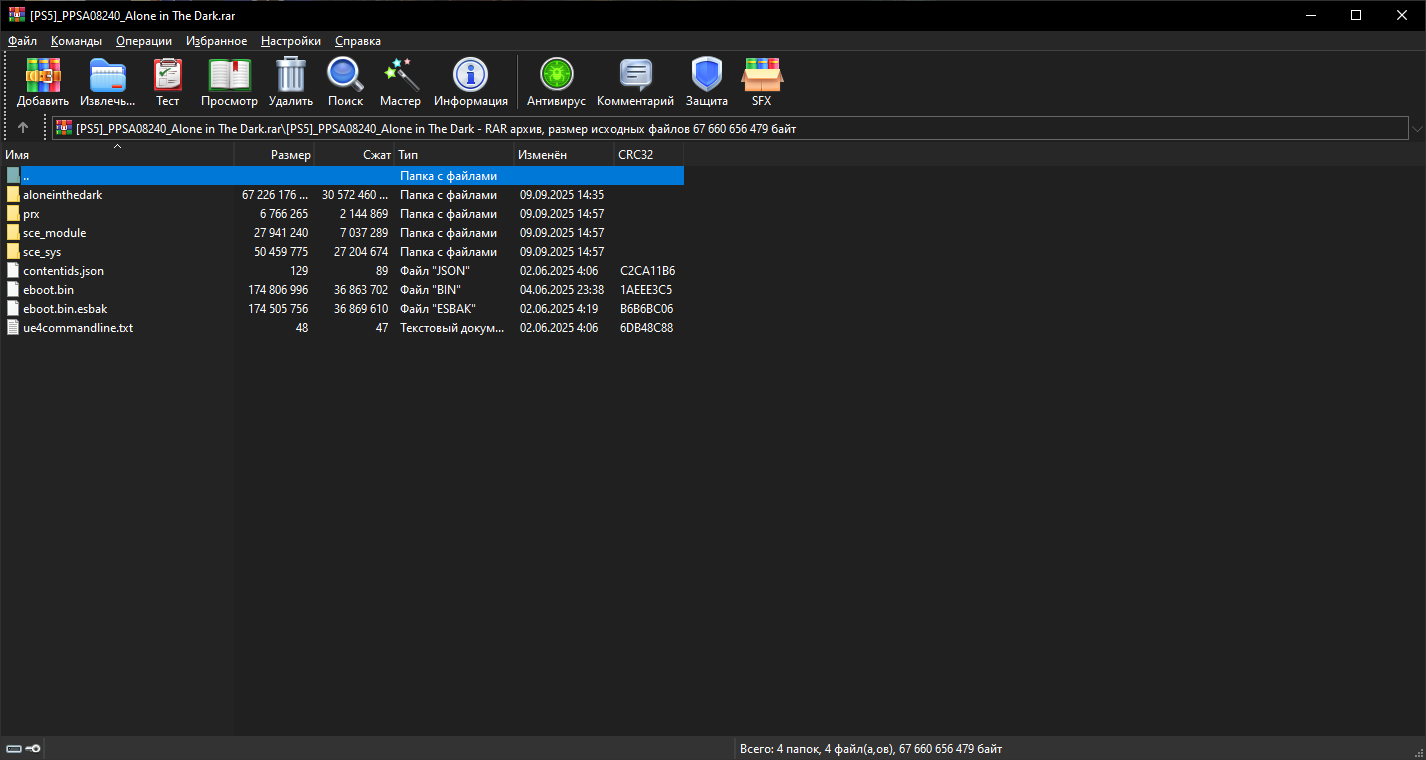Image resolution: width=1426 pixels, height=760 pixels.
Task: Click the archive path address field
Action: point(730,129)
